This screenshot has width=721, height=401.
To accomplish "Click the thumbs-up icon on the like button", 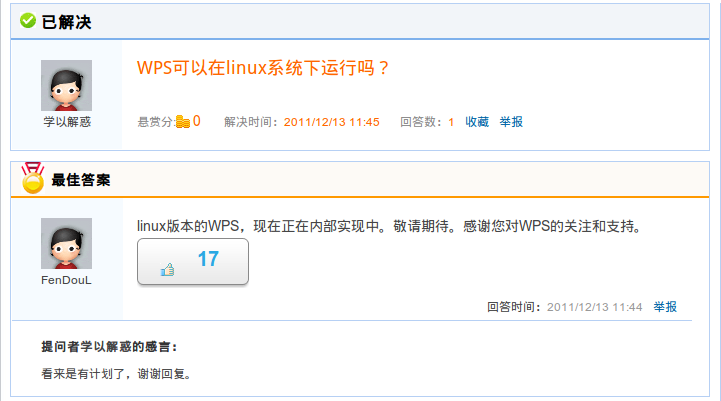I will coord(167,269).
